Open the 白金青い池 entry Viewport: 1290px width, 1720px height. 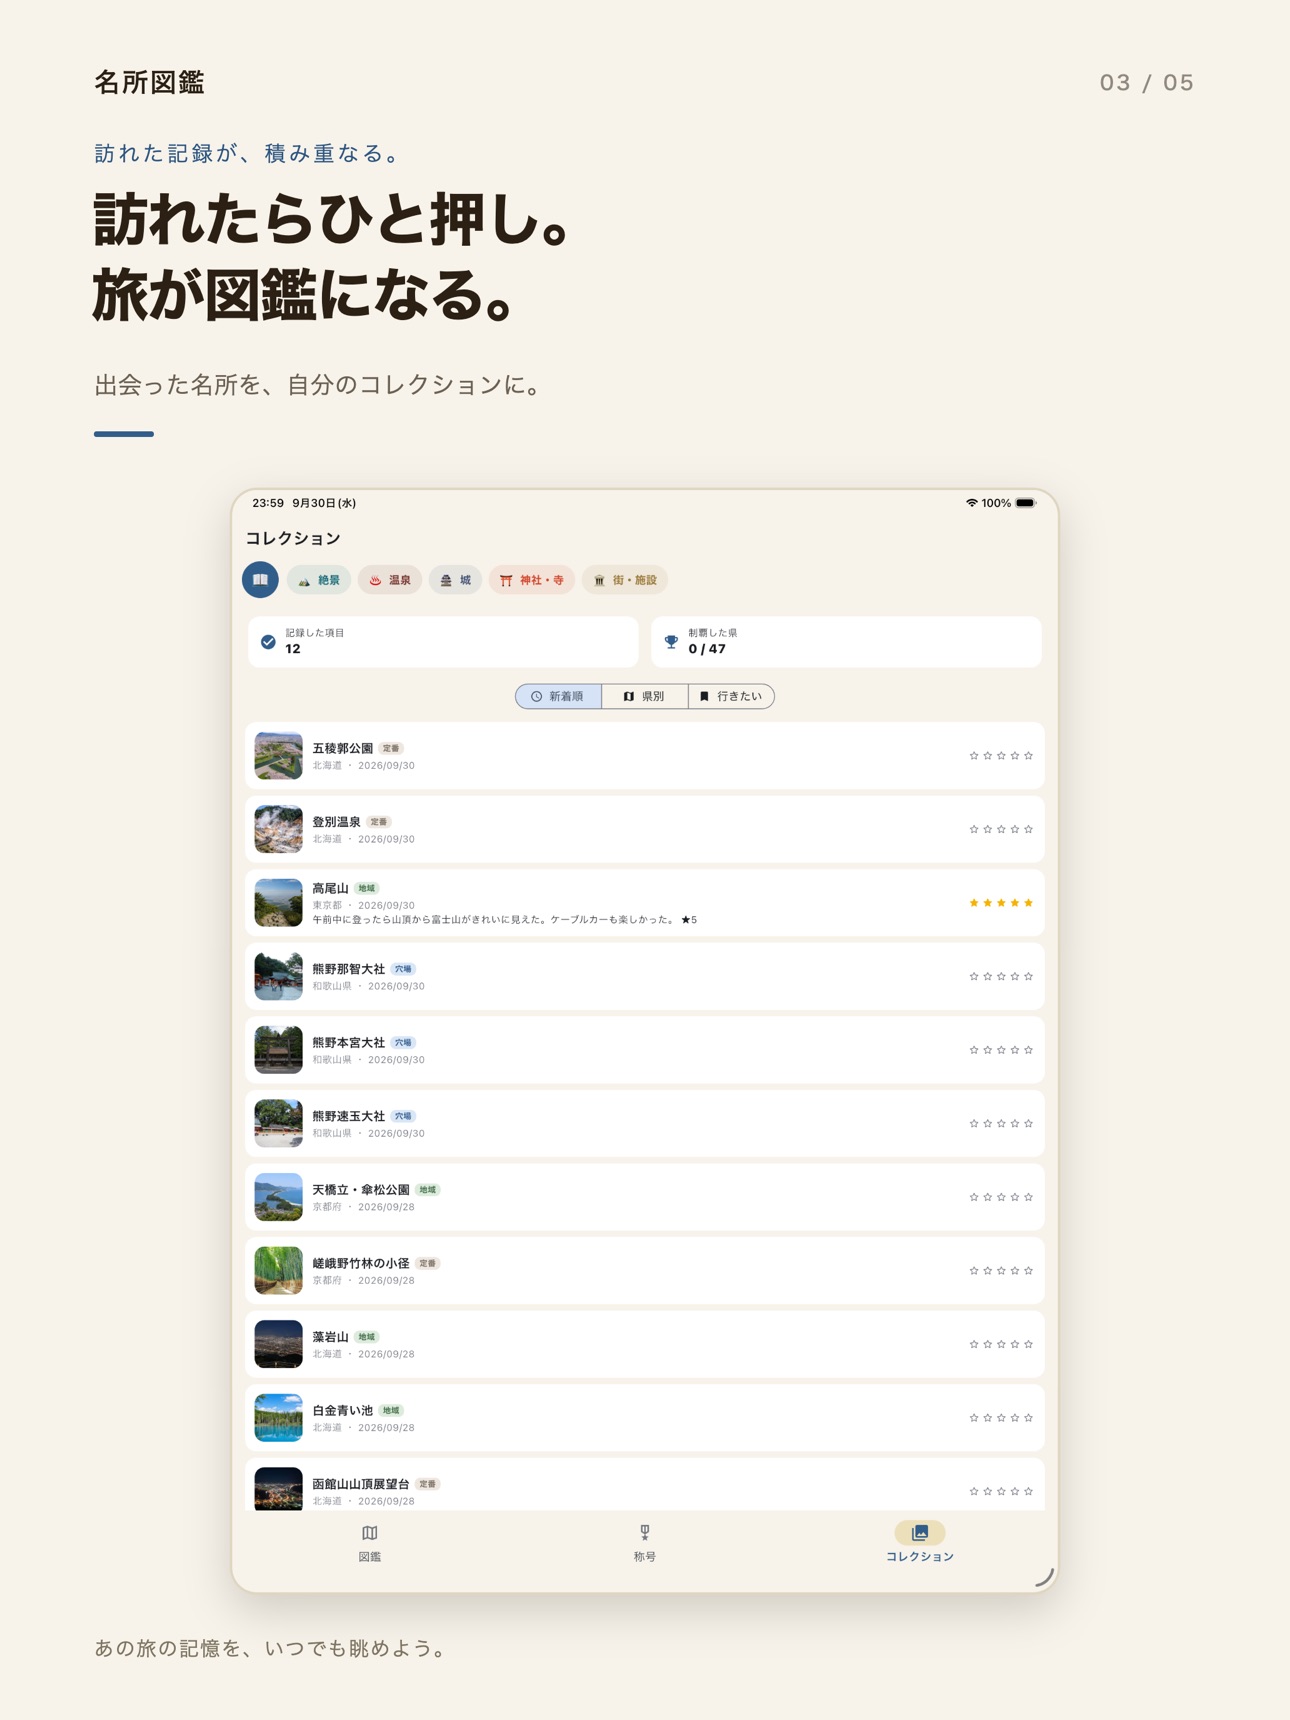tap(645, 1418)
